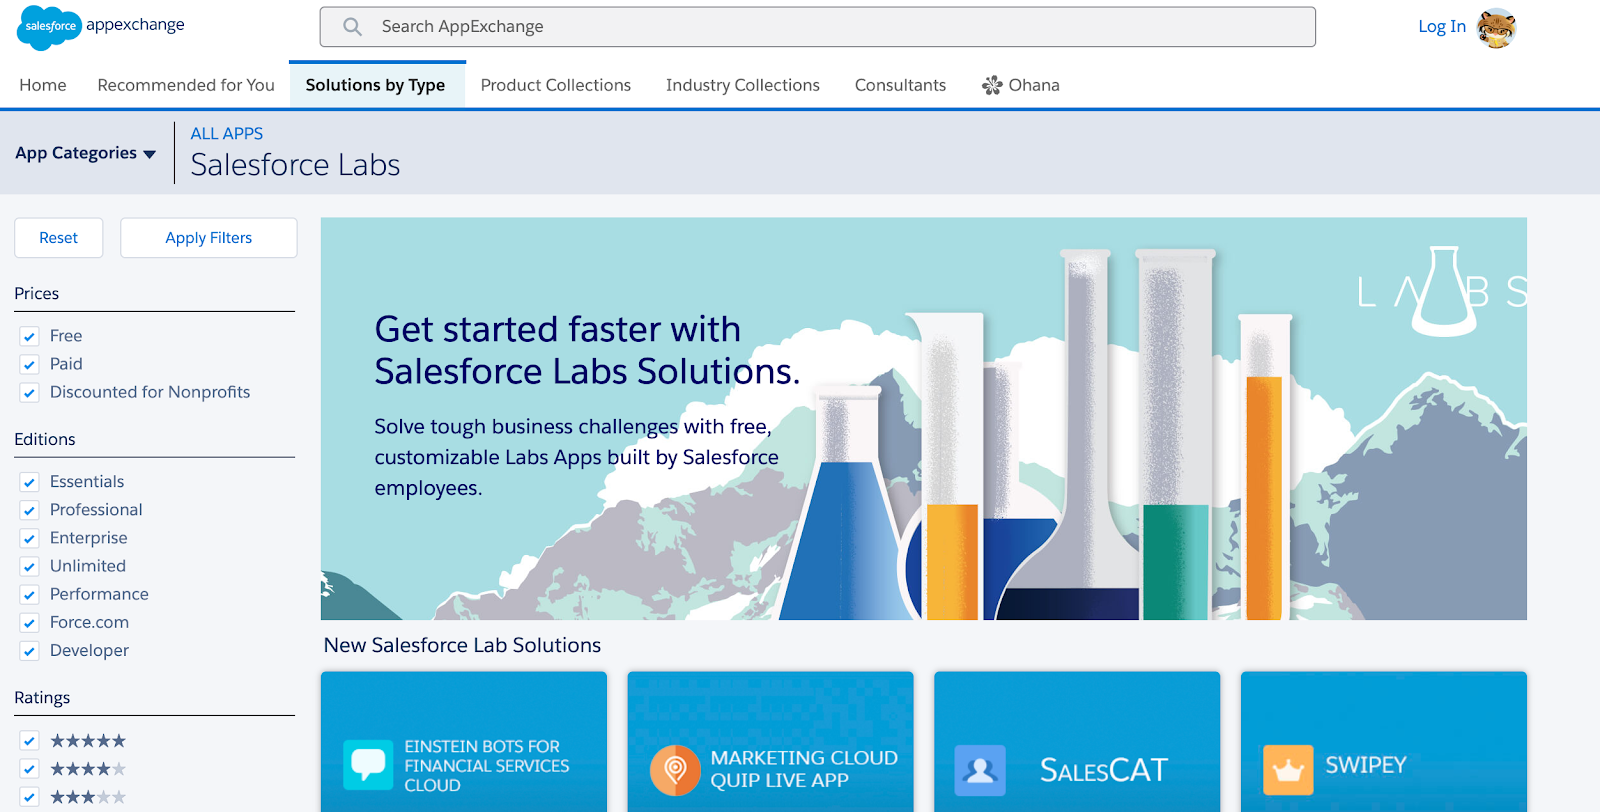This screenshot has height=812, width=1600.
Task: Open the Ohana tab
Action: tap(1021, 85)
